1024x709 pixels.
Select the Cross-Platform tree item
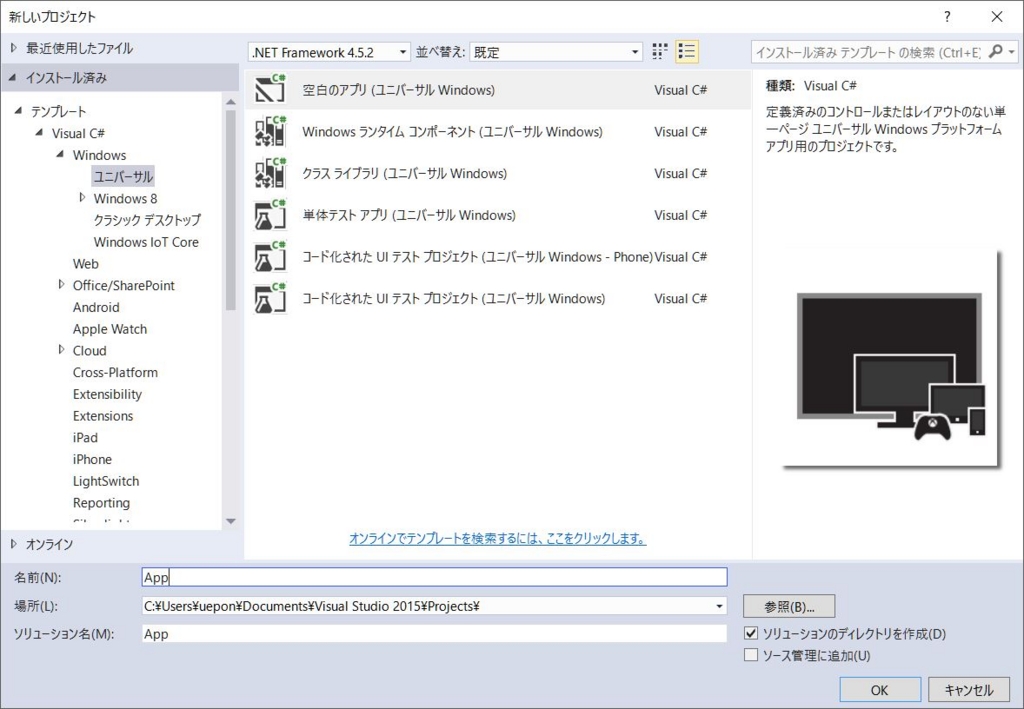coord(115,372)
